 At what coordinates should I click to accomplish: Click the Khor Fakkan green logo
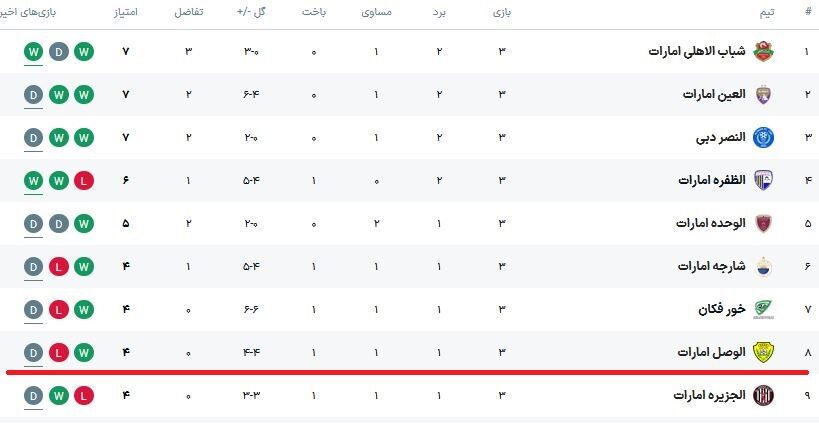point(763,309)
